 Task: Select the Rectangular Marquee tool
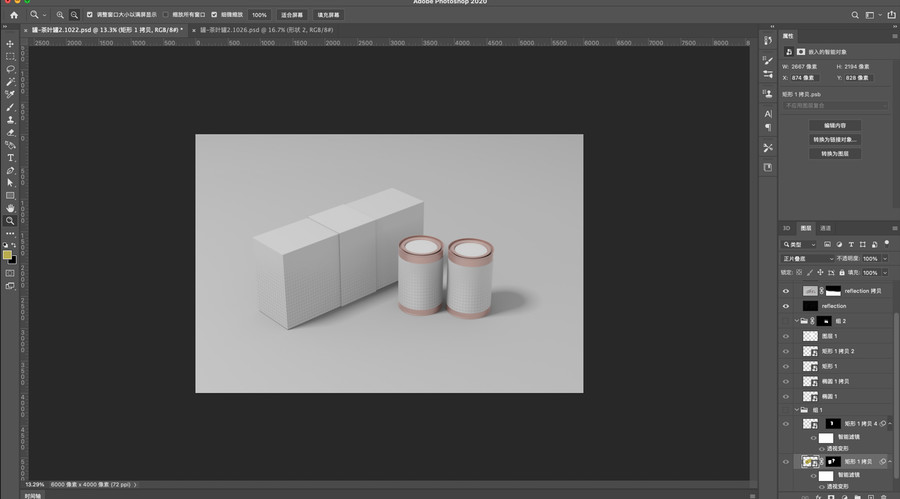pos(10,56)
